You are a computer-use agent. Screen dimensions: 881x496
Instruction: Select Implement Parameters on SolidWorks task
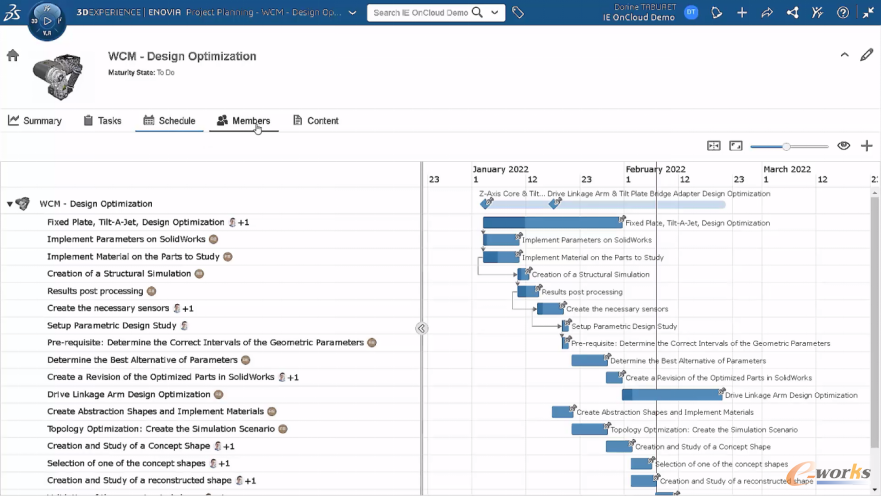point(126,239)
